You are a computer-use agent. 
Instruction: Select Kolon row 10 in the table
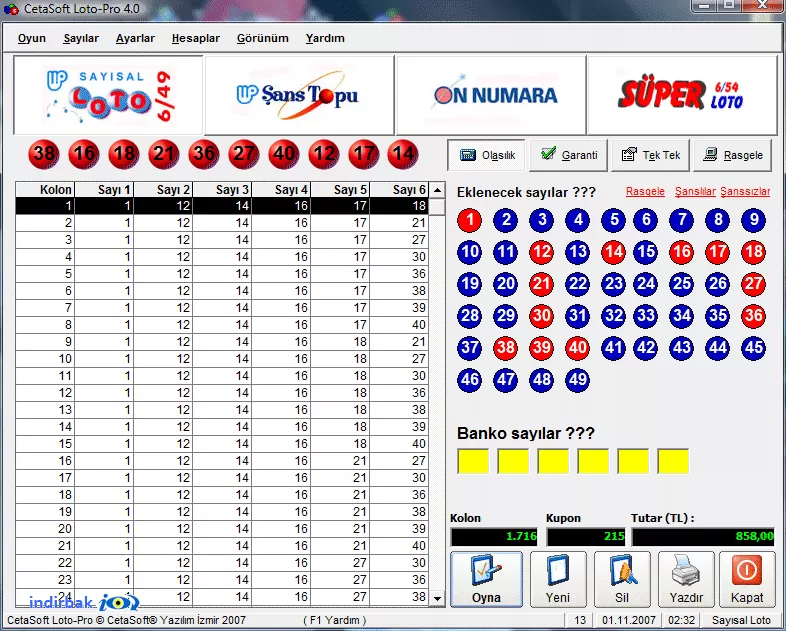coord(222,359)
